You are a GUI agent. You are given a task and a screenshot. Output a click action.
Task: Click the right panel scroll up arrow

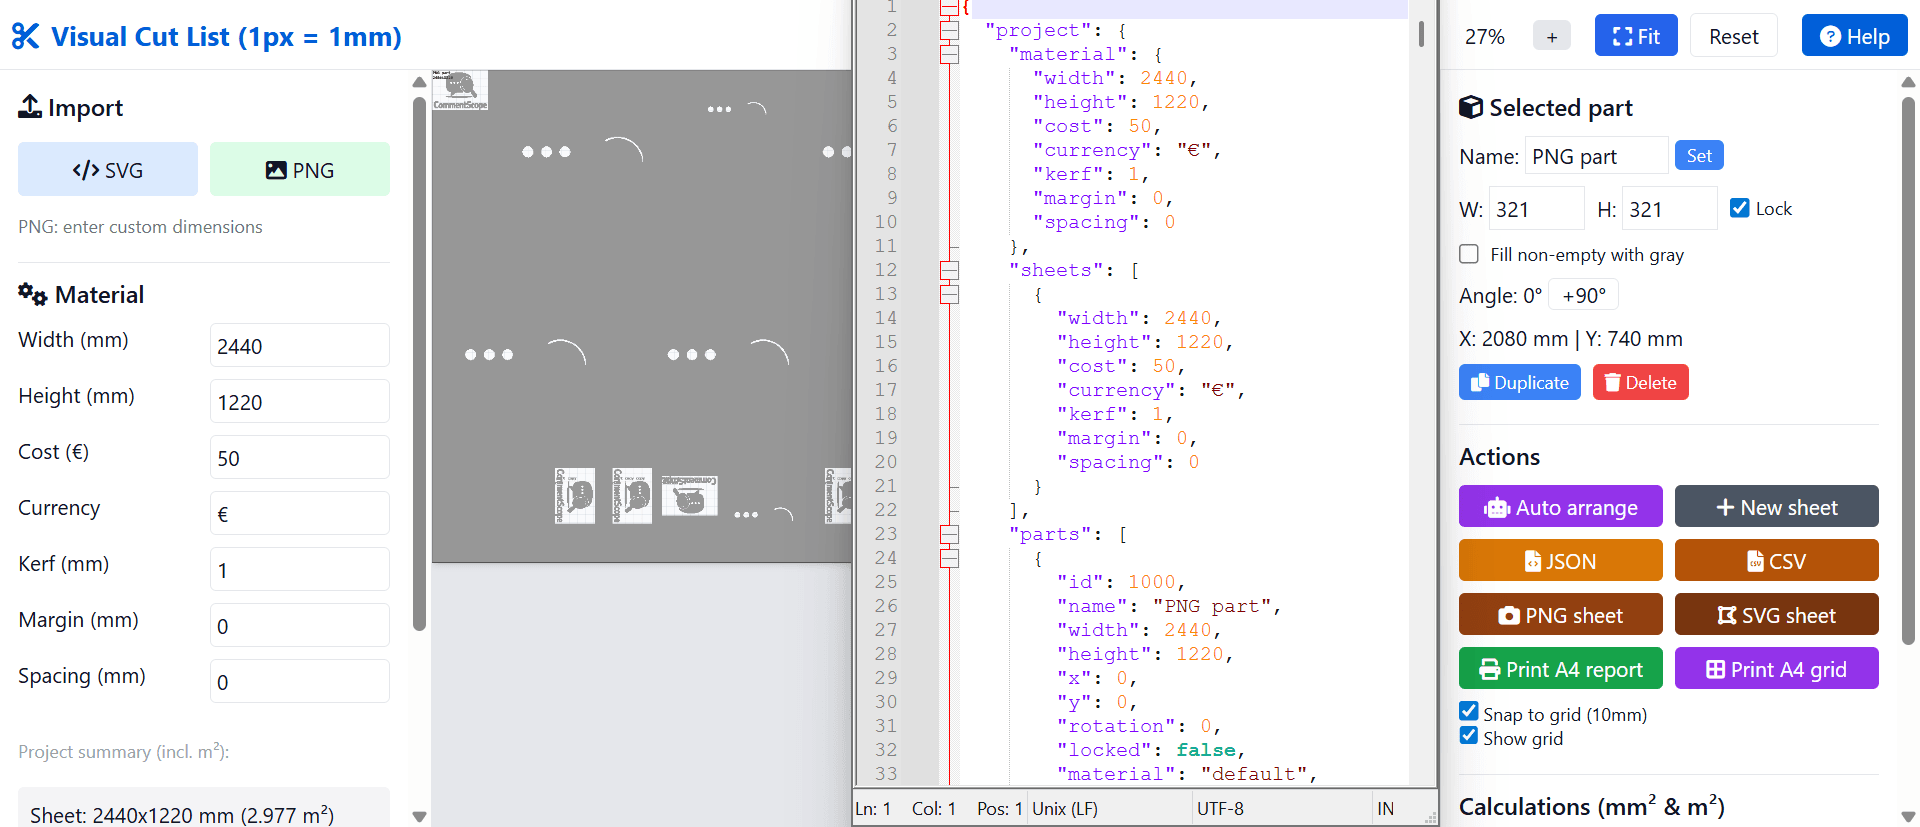pyautogui.click(x=1909, y=82)
